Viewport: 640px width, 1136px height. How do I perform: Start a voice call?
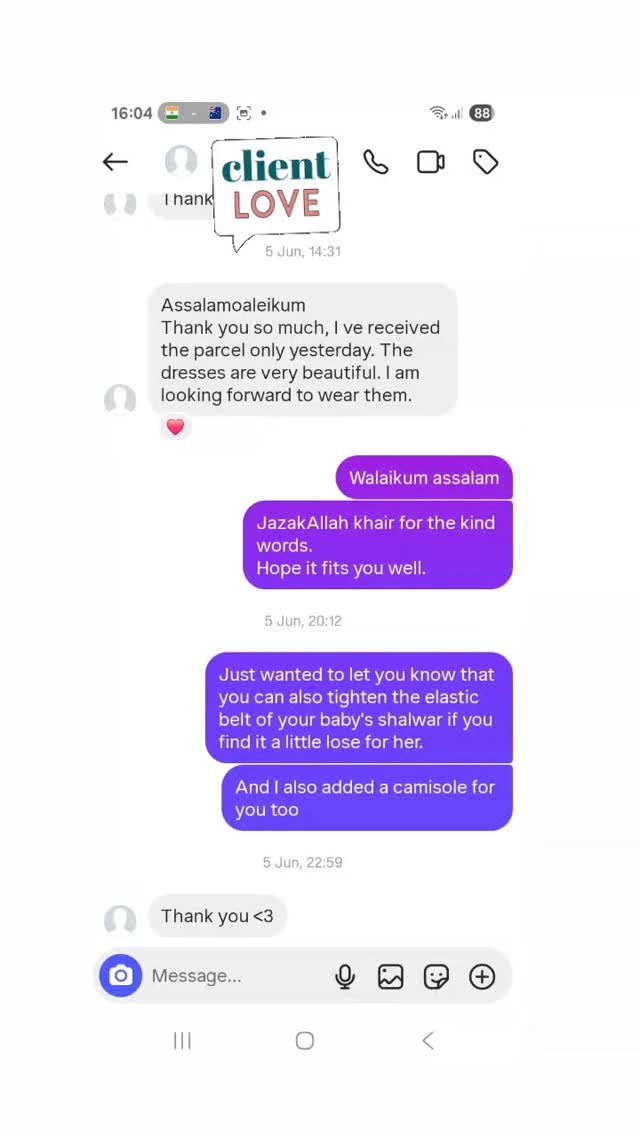click(x=375, y=162)
